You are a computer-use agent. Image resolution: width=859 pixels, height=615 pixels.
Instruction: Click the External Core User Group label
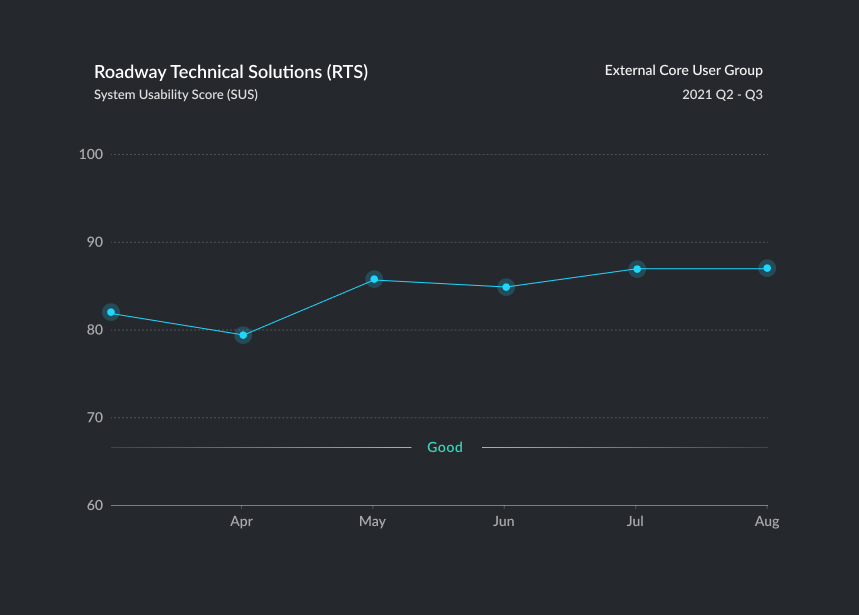pos(683,70)
